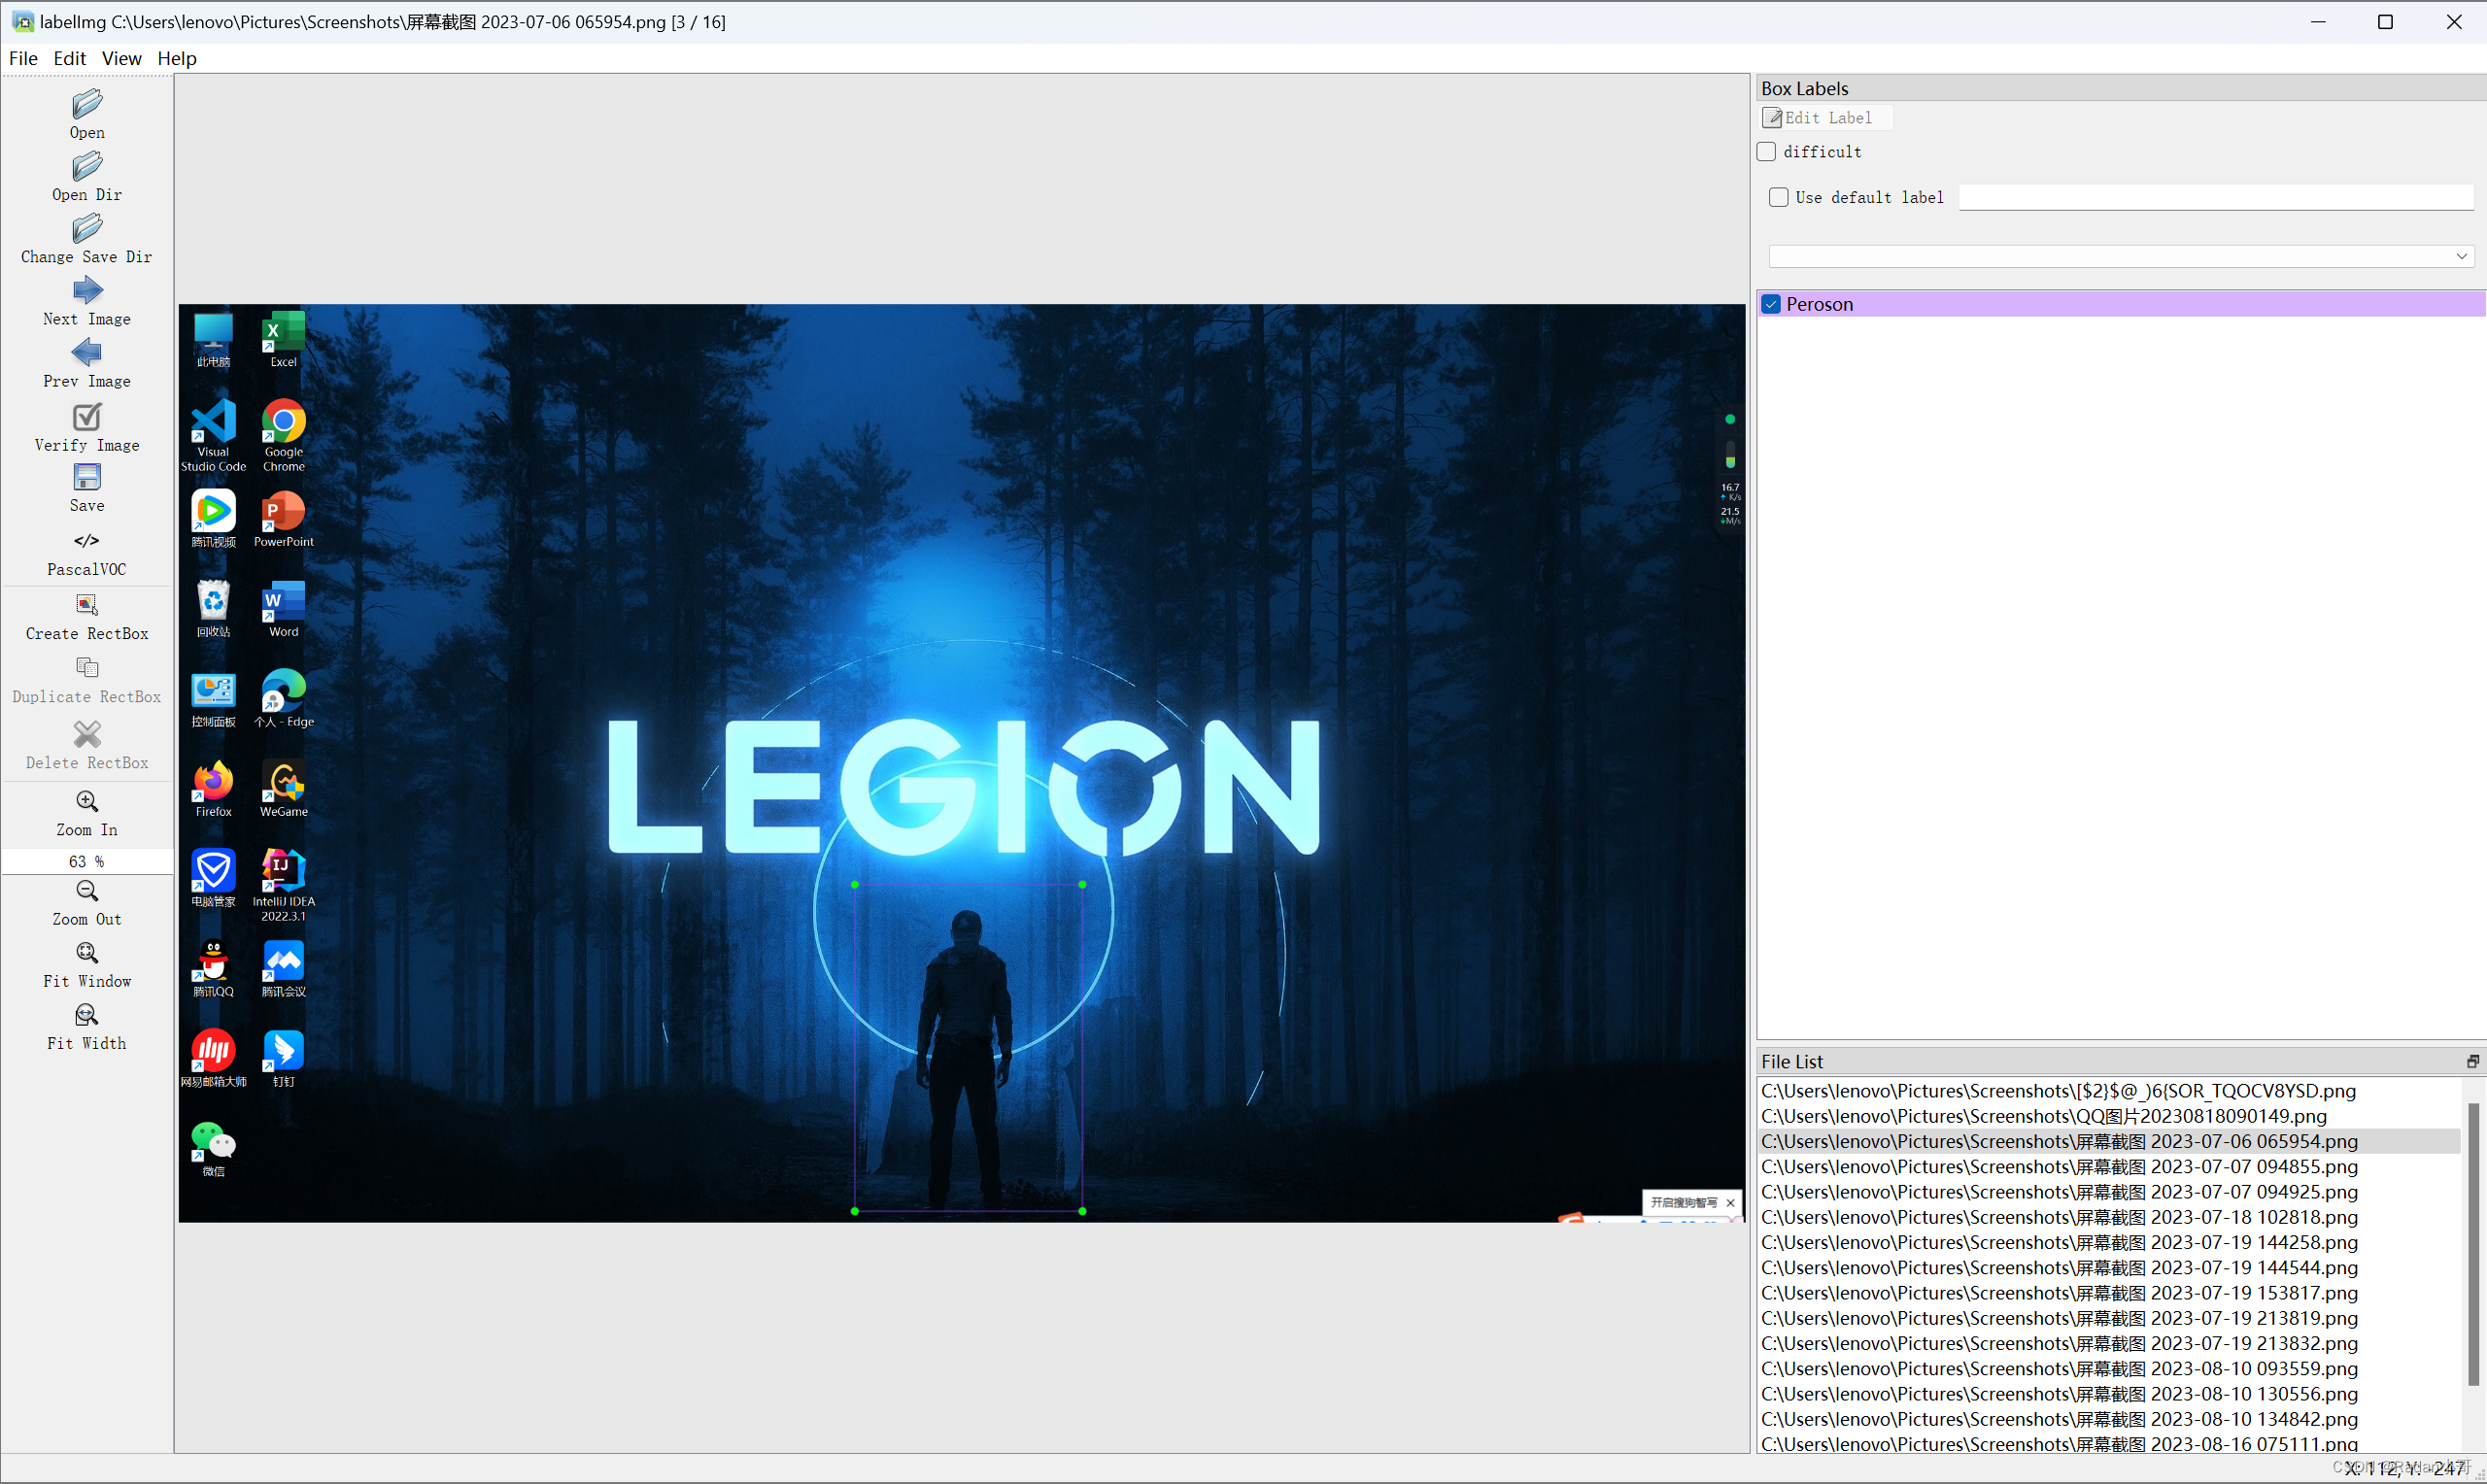Click the 63 % zoom value box

(87, 861)
